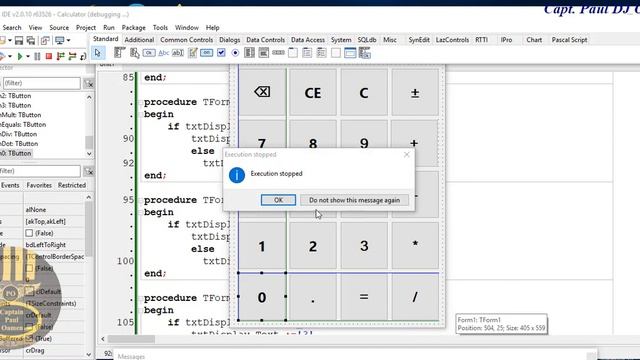Click the Step Into debug icon

pyautogui.click(x=60, y=56)
